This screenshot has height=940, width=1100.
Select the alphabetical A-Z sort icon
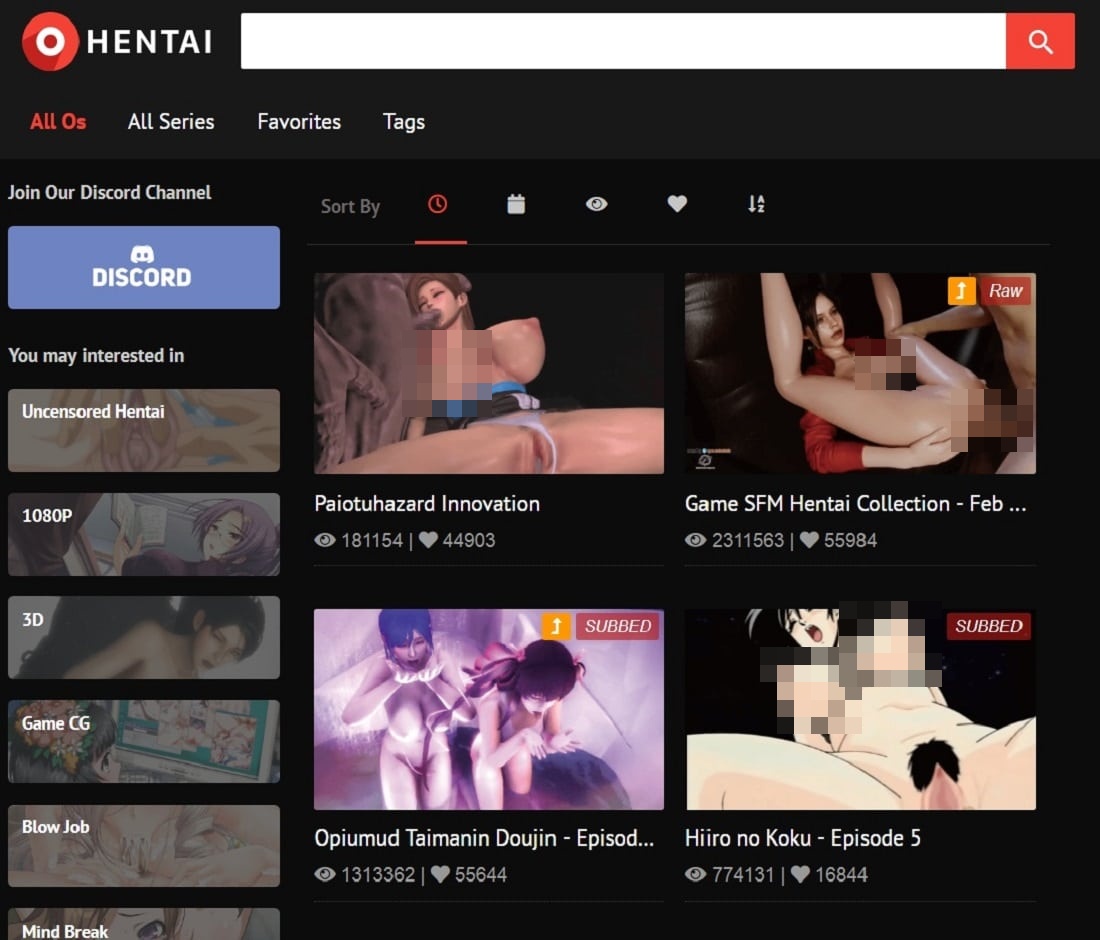click(x=756, y=205)
